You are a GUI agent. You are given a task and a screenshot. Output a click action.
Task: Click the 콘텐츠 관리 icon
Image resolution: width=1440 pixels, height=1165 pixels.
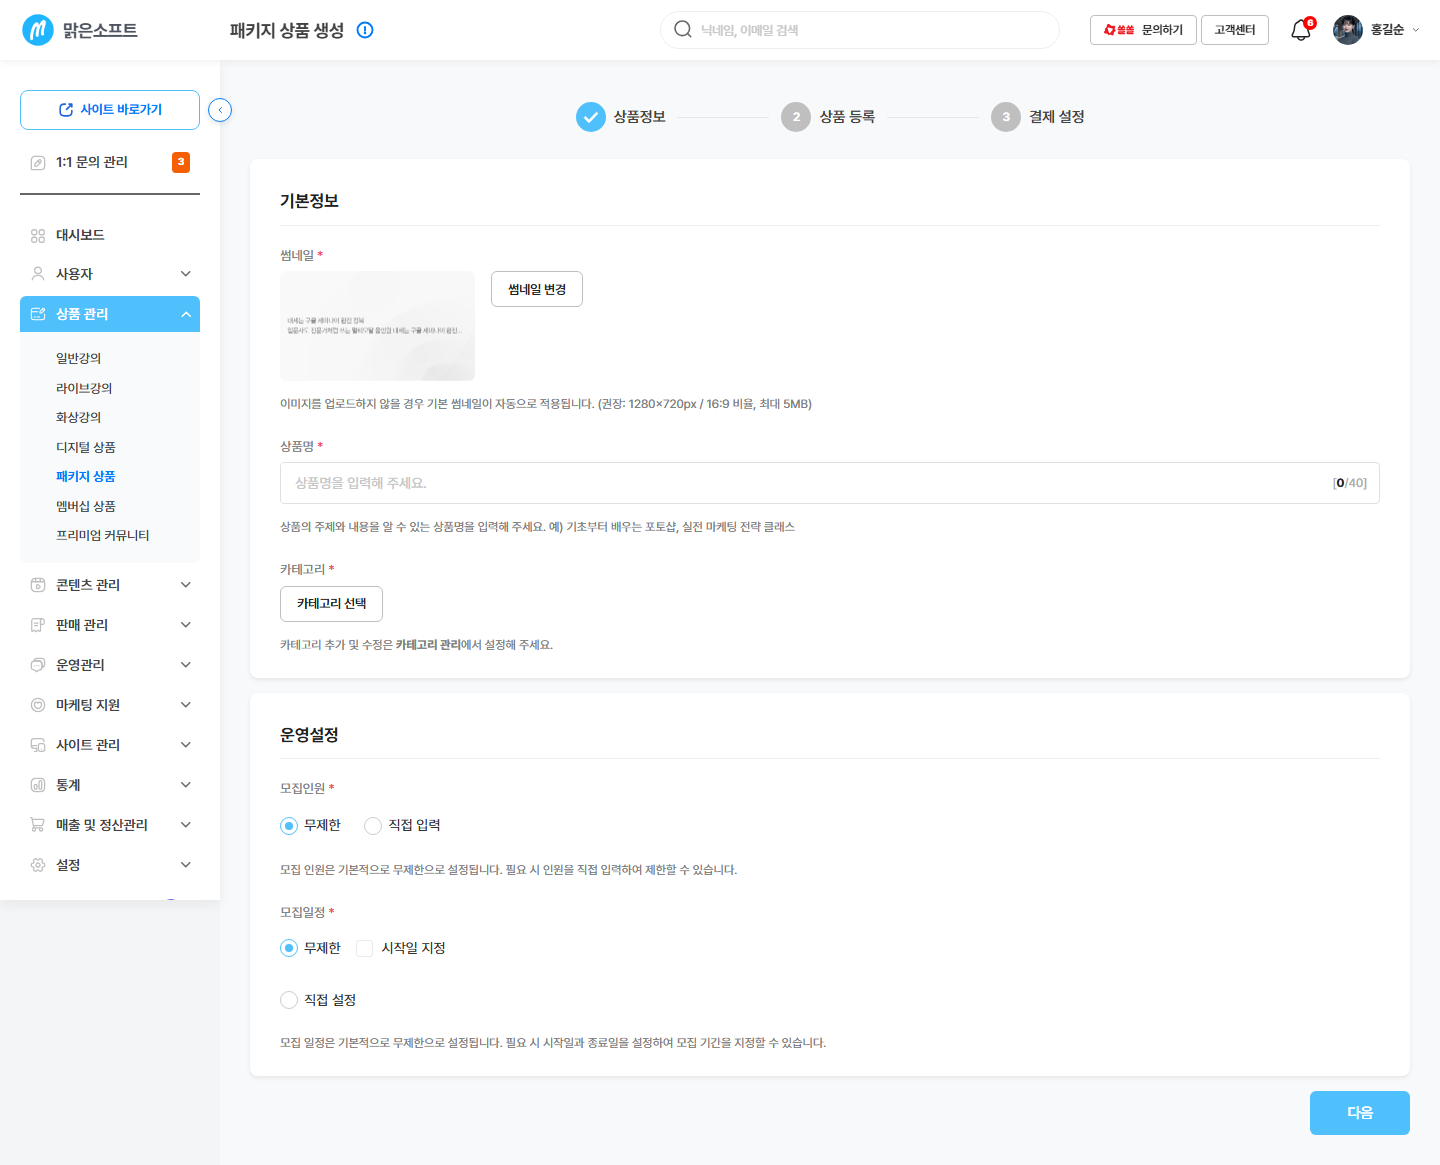tap(38, 585)
